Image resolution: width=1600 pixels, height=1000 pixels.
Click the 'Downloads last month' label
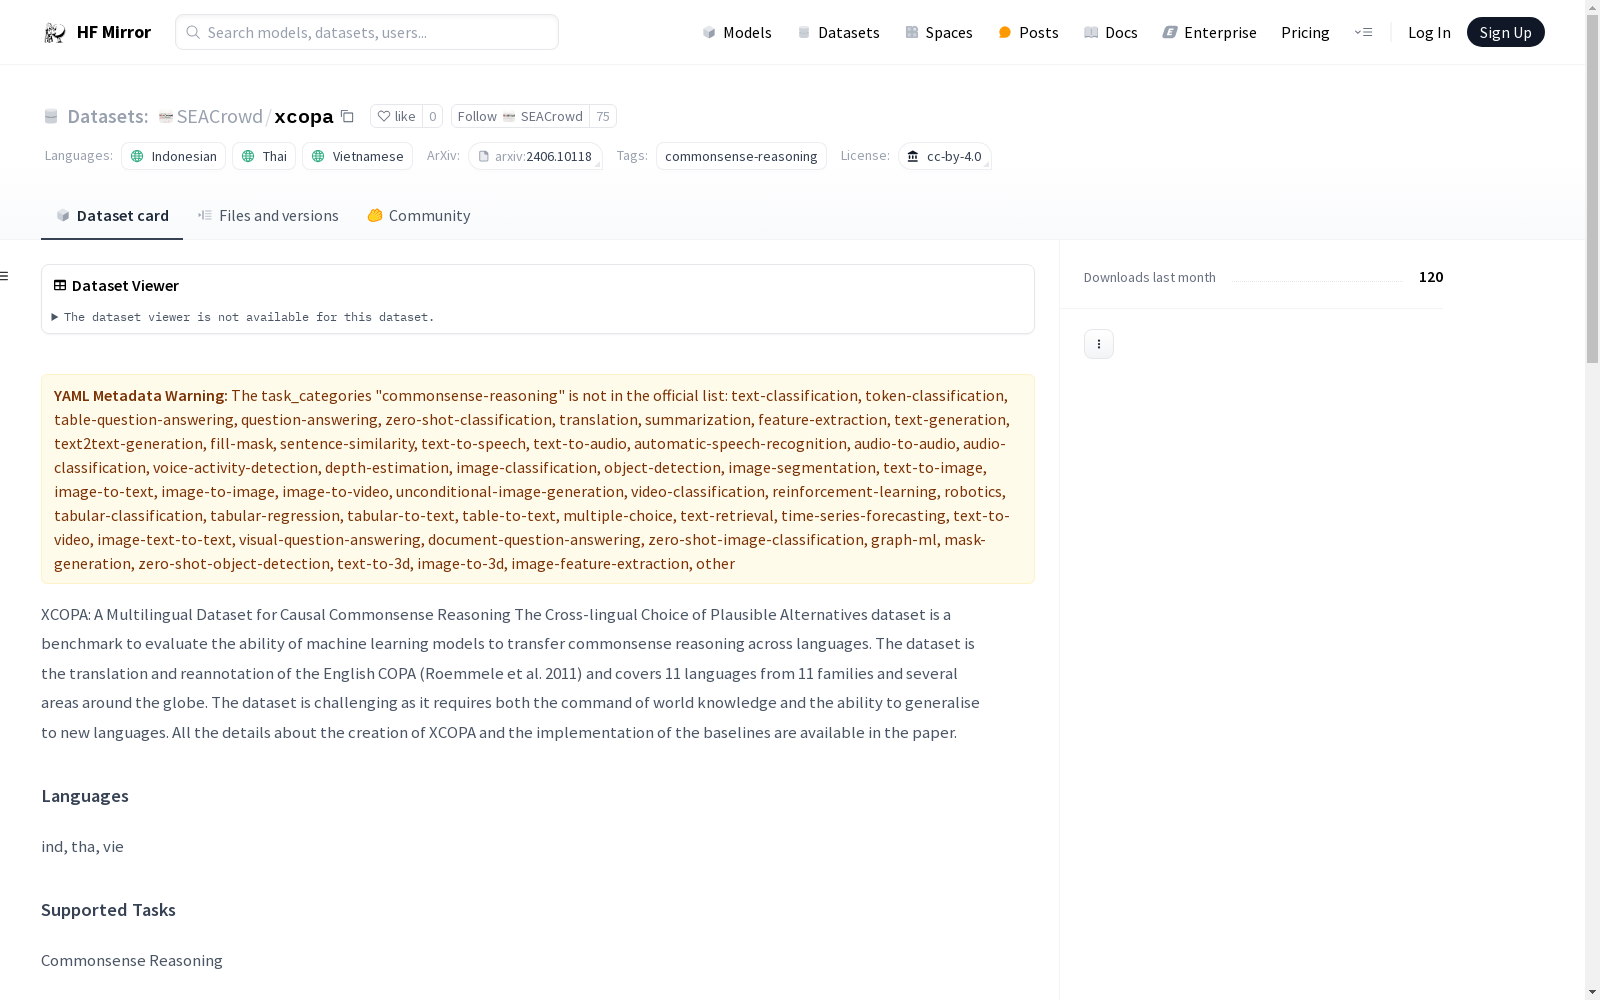pyautogui.click(x=1150, y=277)
